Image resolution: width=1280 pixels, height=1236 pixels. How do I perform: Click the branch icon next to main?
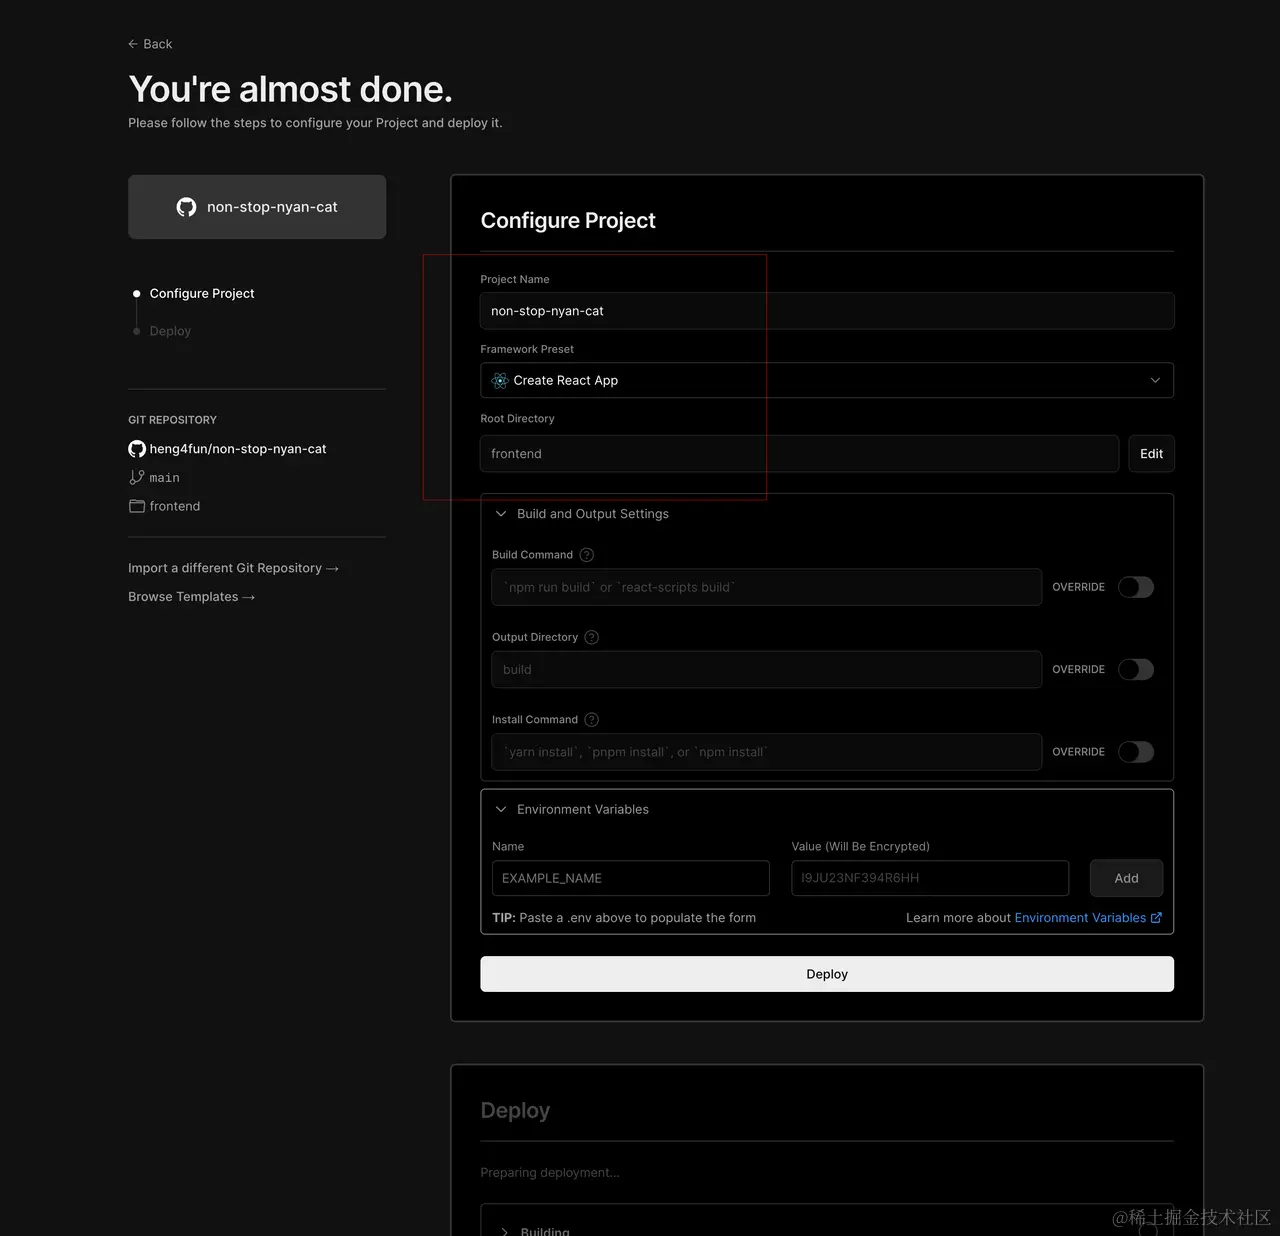click(137, 478)
